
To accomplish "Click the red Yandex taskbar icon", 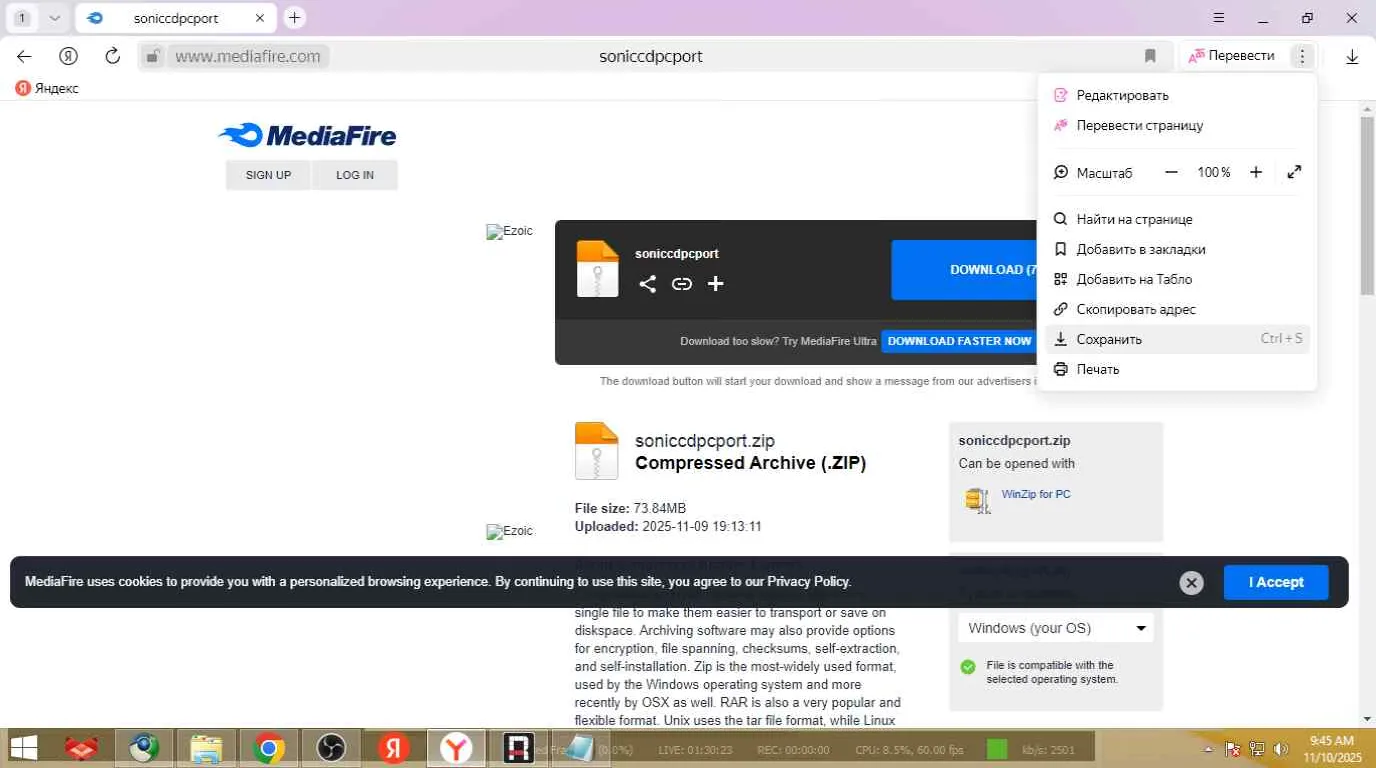I will click(x=394, y=748).
